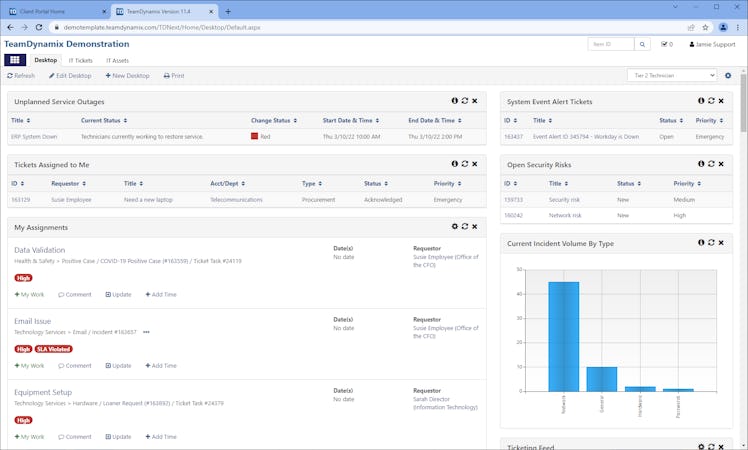
Task: Open the checked items counter showing 0
Action: [667, 44]
